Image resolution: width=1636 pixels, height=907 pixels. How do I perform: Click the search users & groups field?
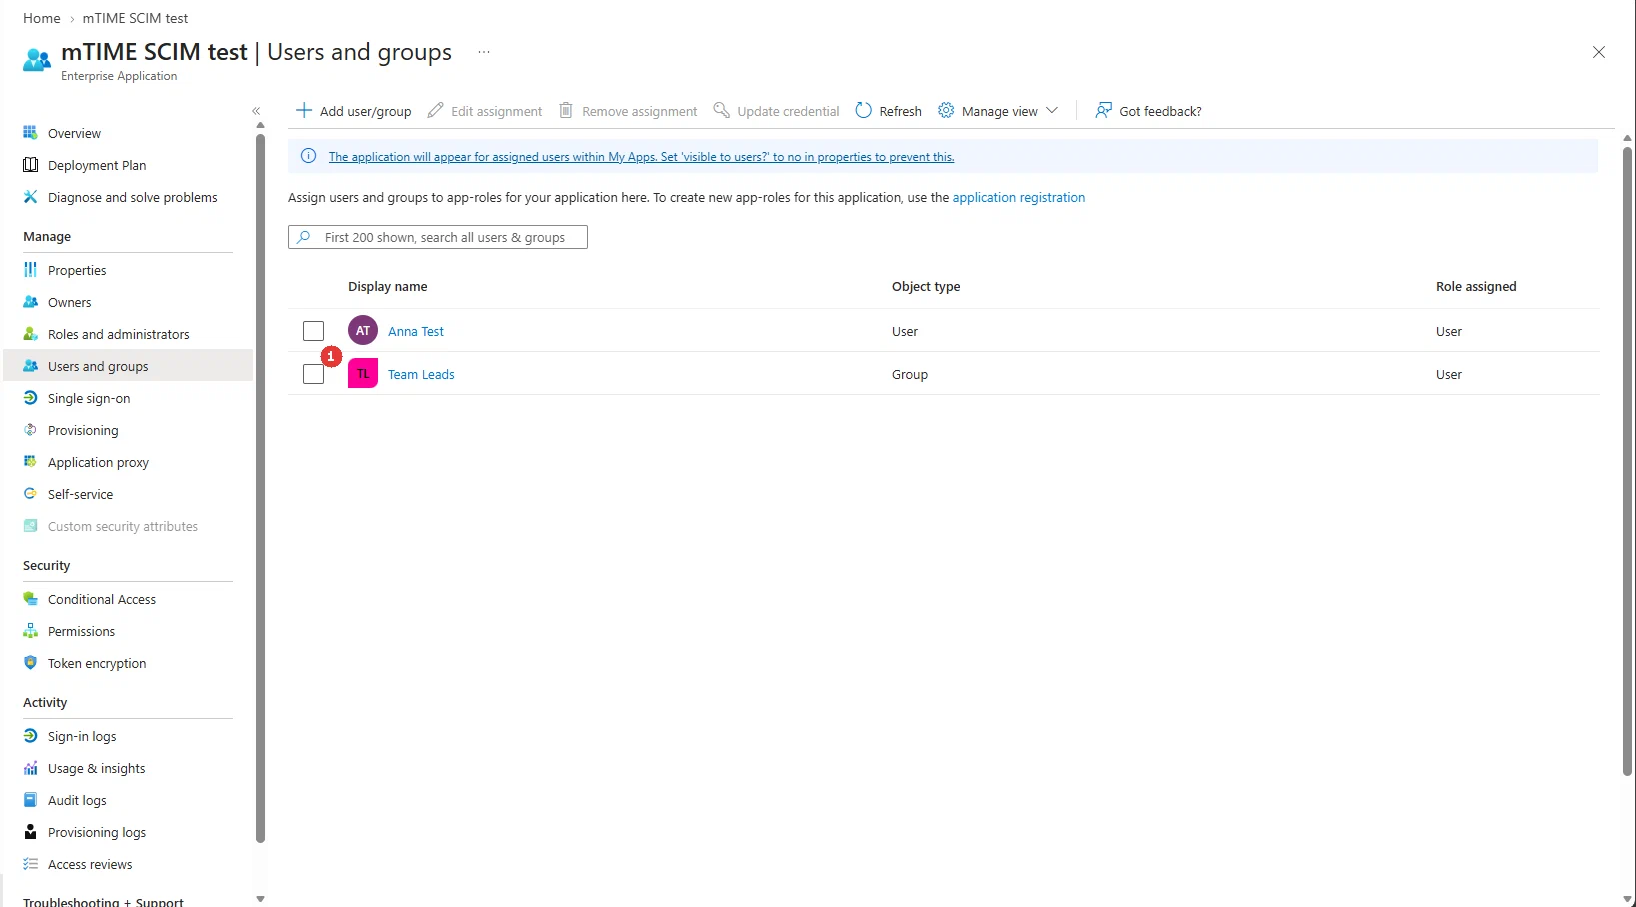(x=438, y=237)
